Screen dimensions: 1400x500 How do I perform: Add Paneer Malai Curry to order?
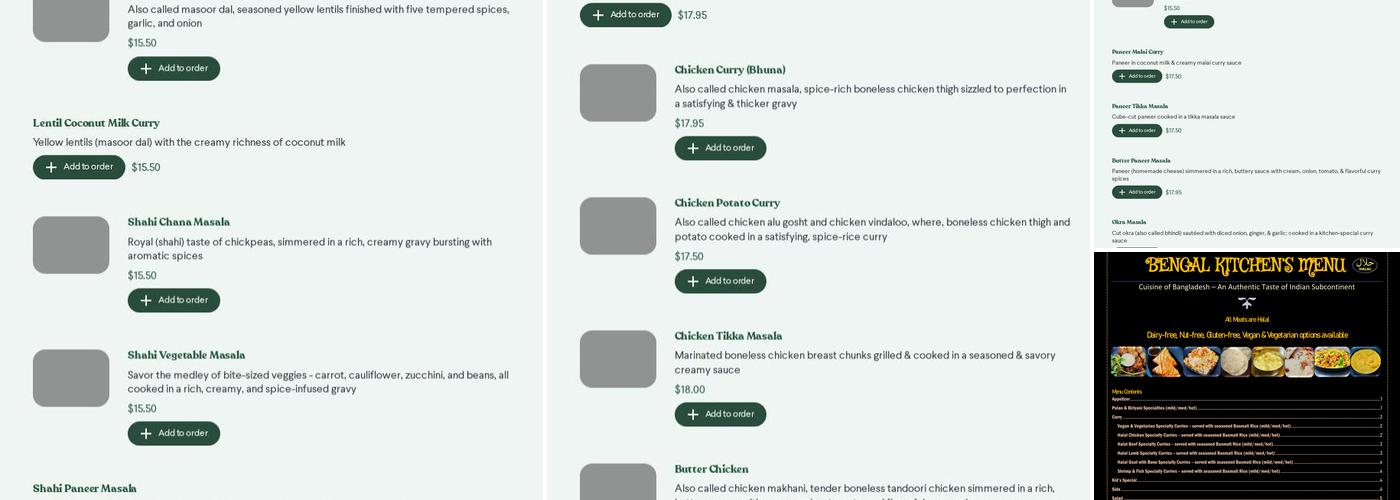coord(1137,76)
